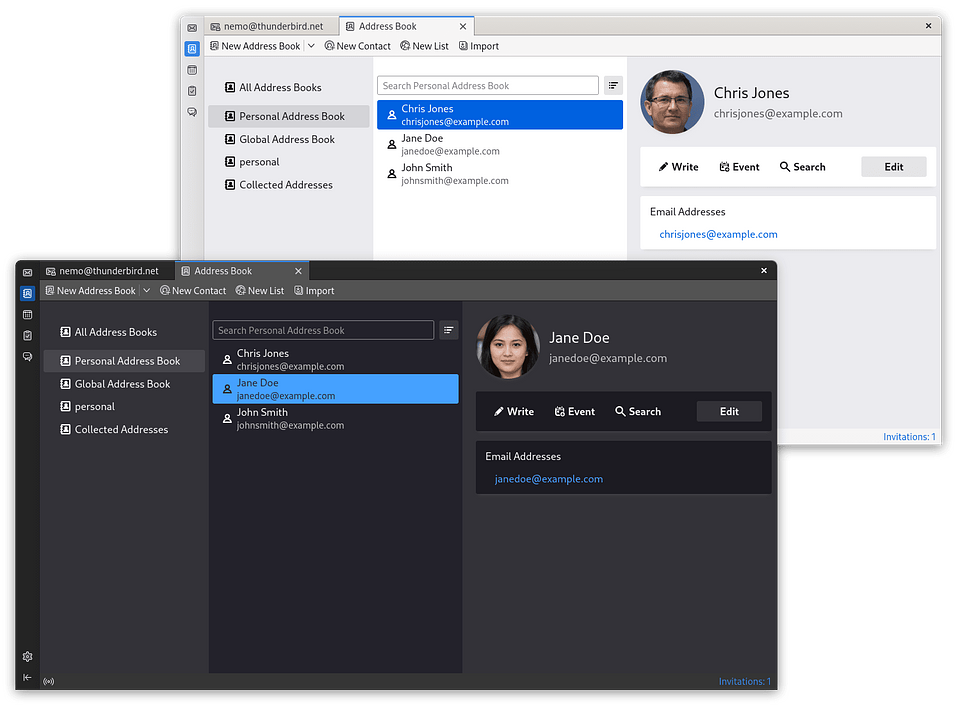Select Collected Addresses in the dark window
Screen dimensions: 960x708
(121, 430)
